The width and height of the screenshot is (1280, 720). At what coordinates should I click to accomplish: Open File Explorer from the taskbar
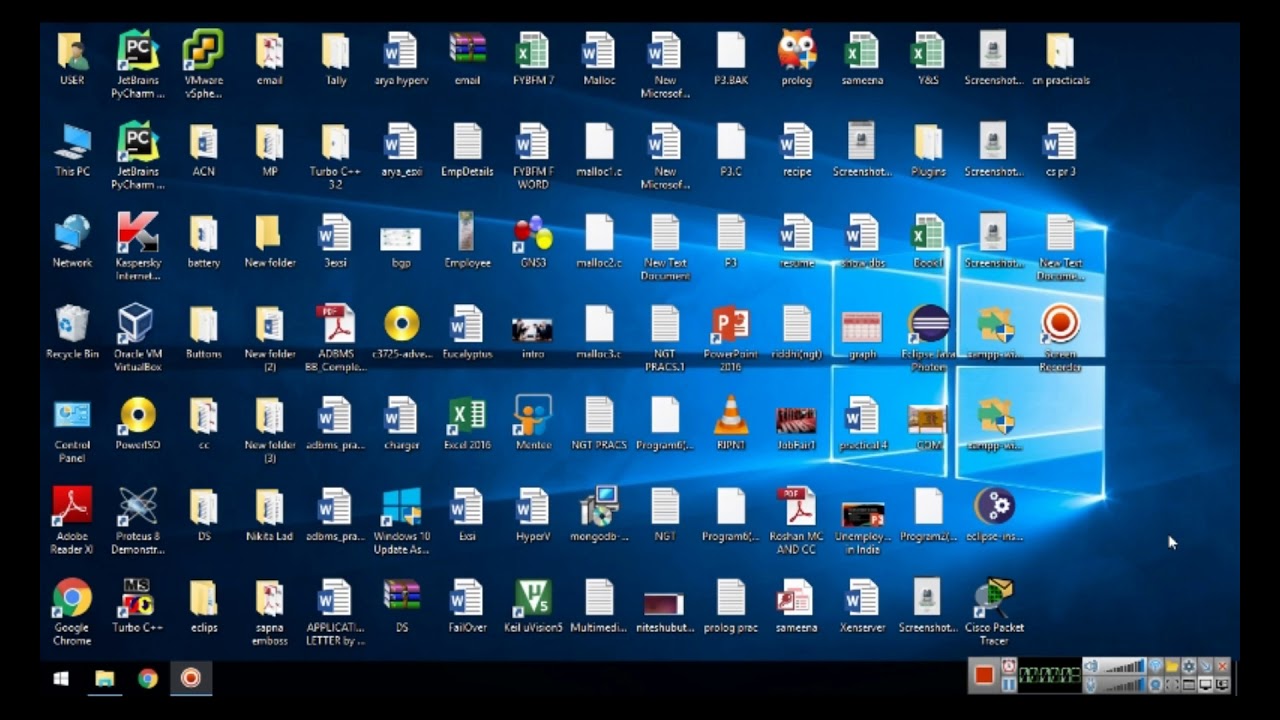105,678
